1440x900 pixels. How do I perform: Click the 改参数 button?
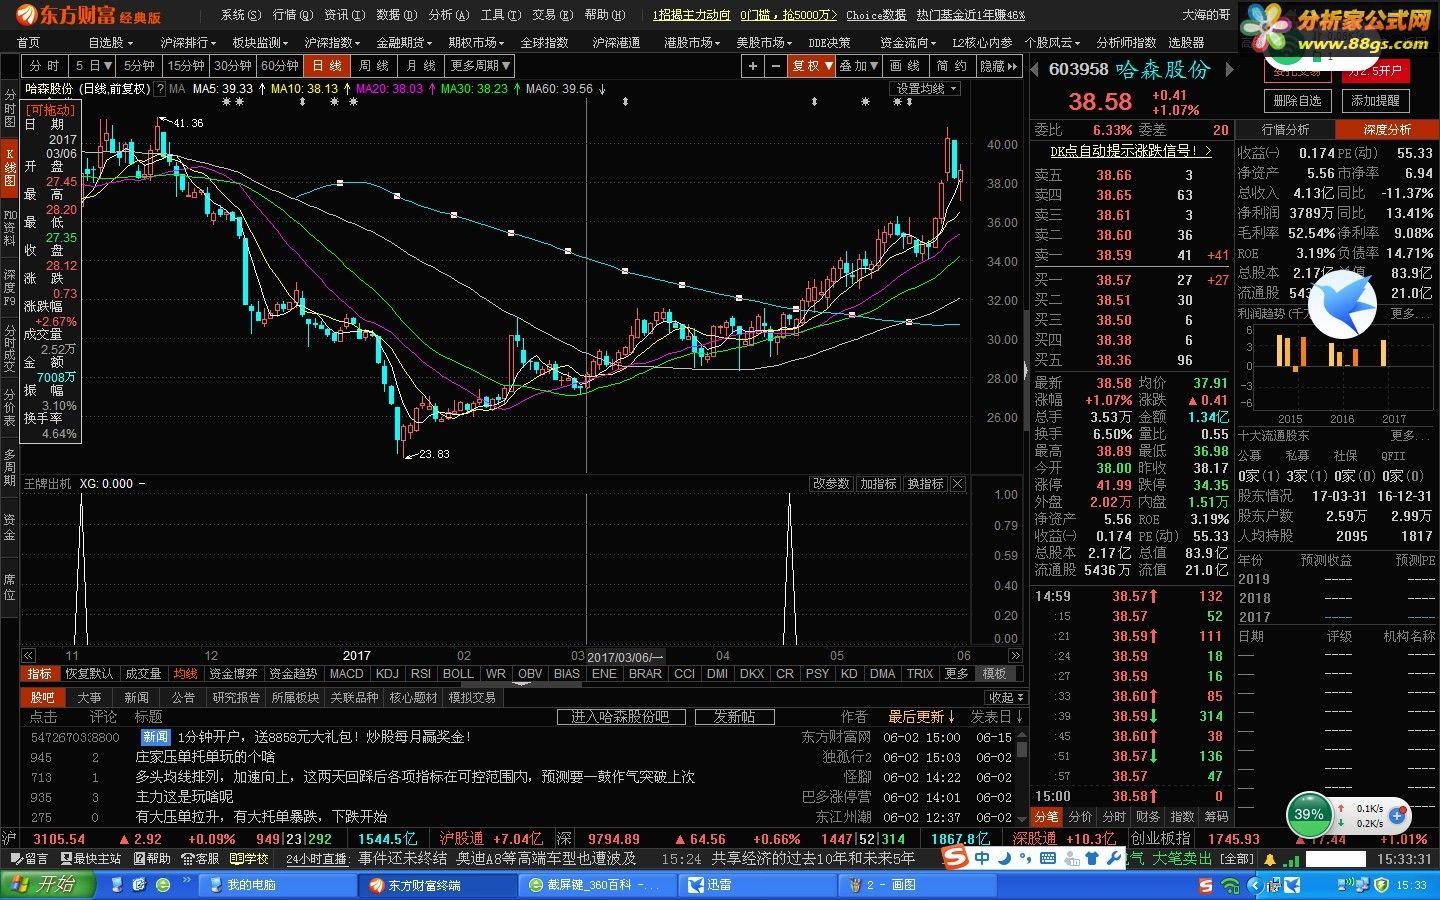pos(830,484)
